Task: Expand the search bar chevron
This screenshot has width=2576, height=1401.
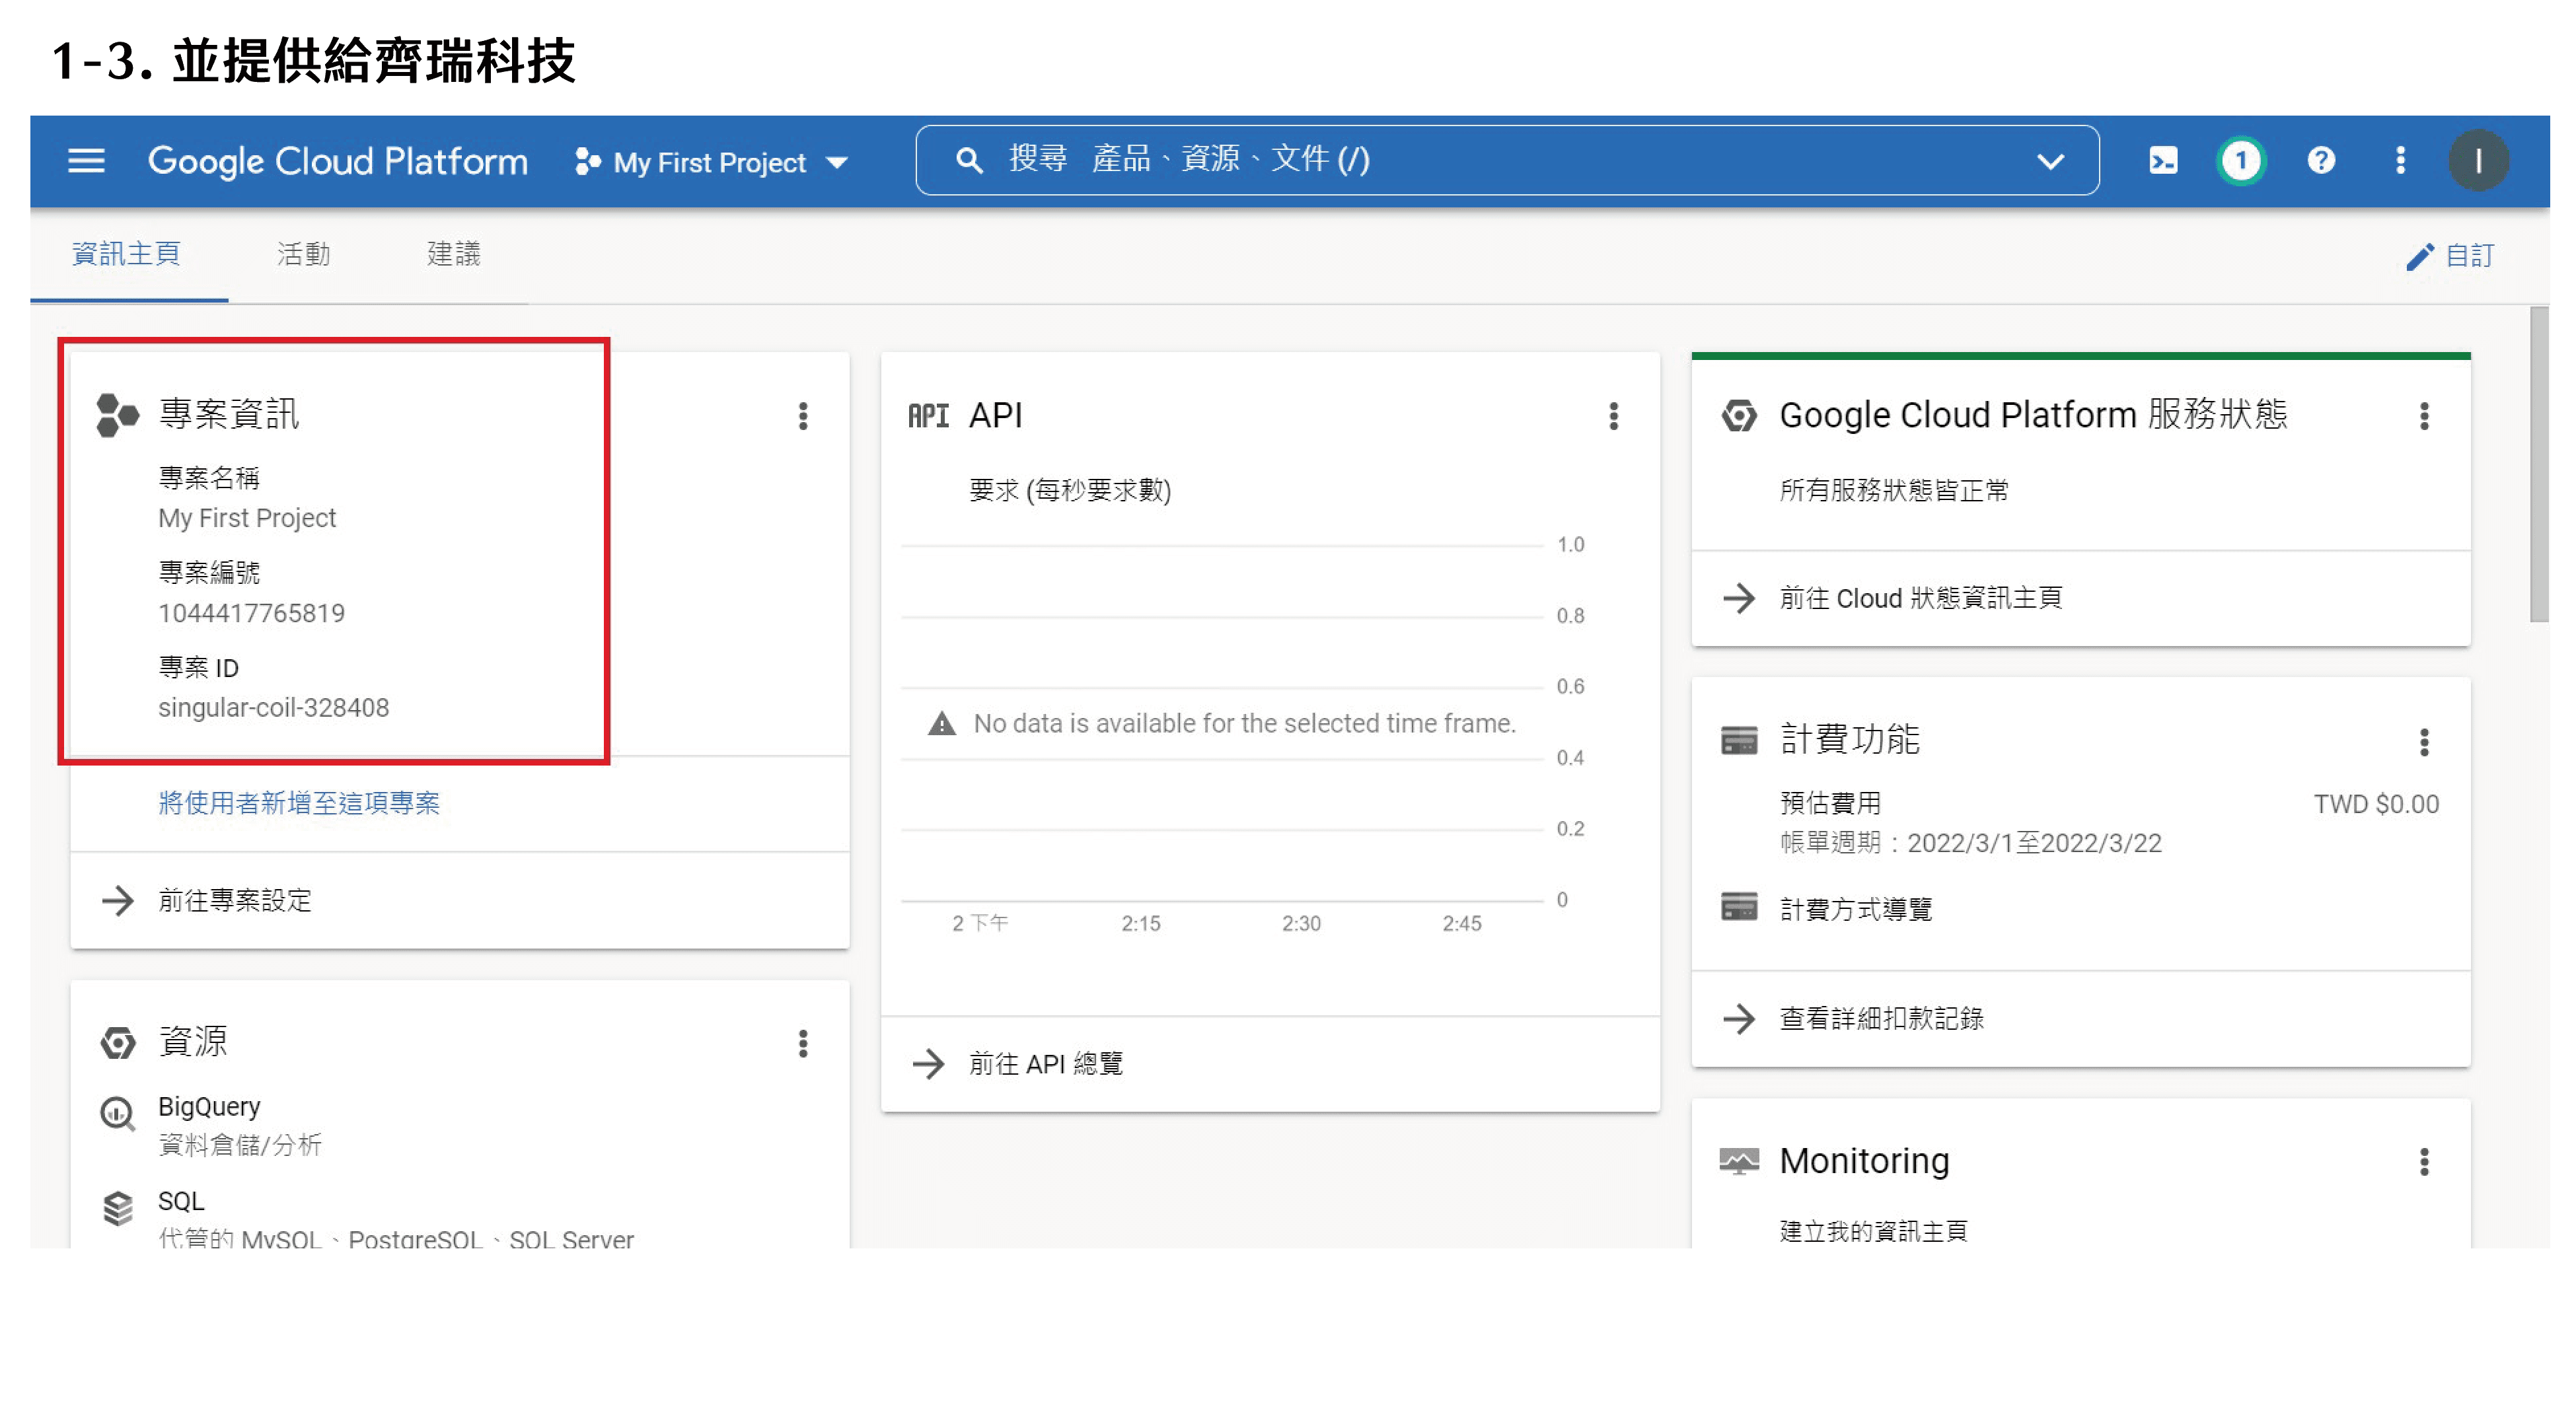Action: (2050, 161)
